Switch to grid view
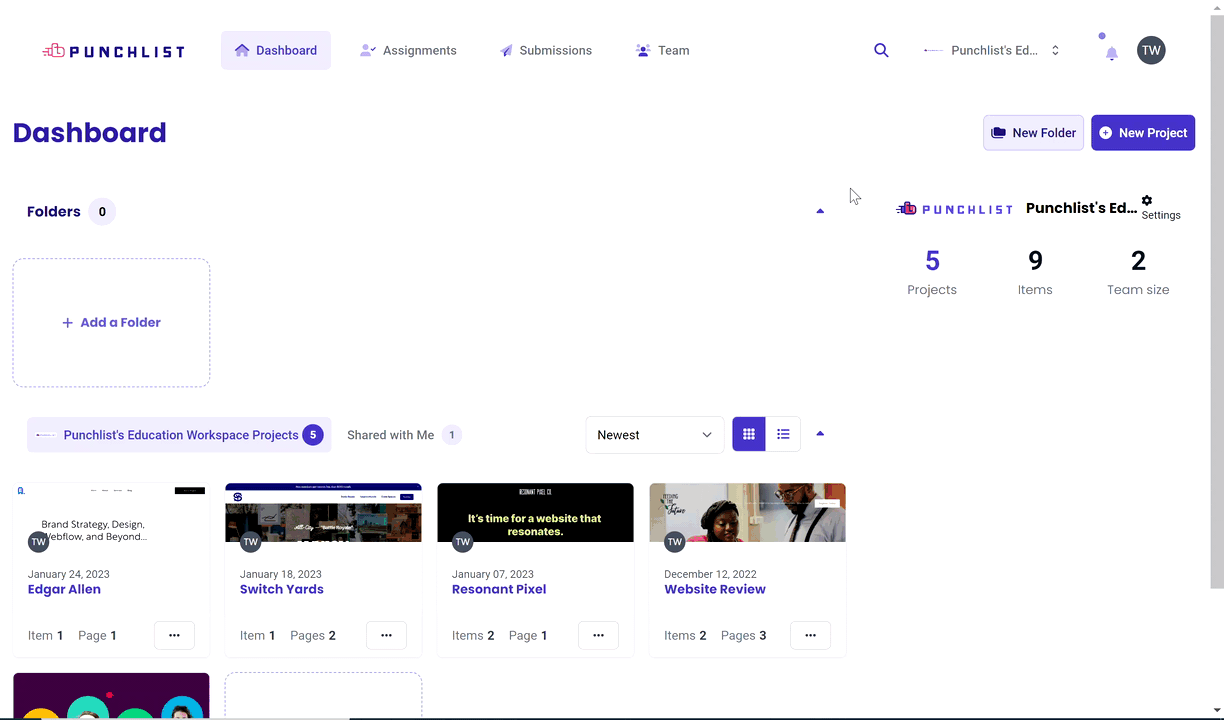 coord(749,434)
